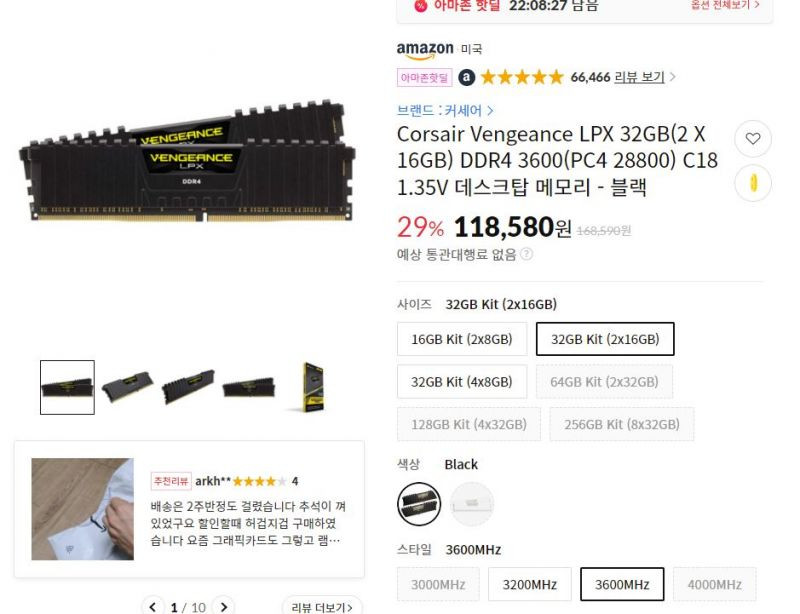Image resolution: width=800 pixels, height=614 pixels.
Task: Open 옵션 전체보기 option list
Action: [x=725, y=5]
